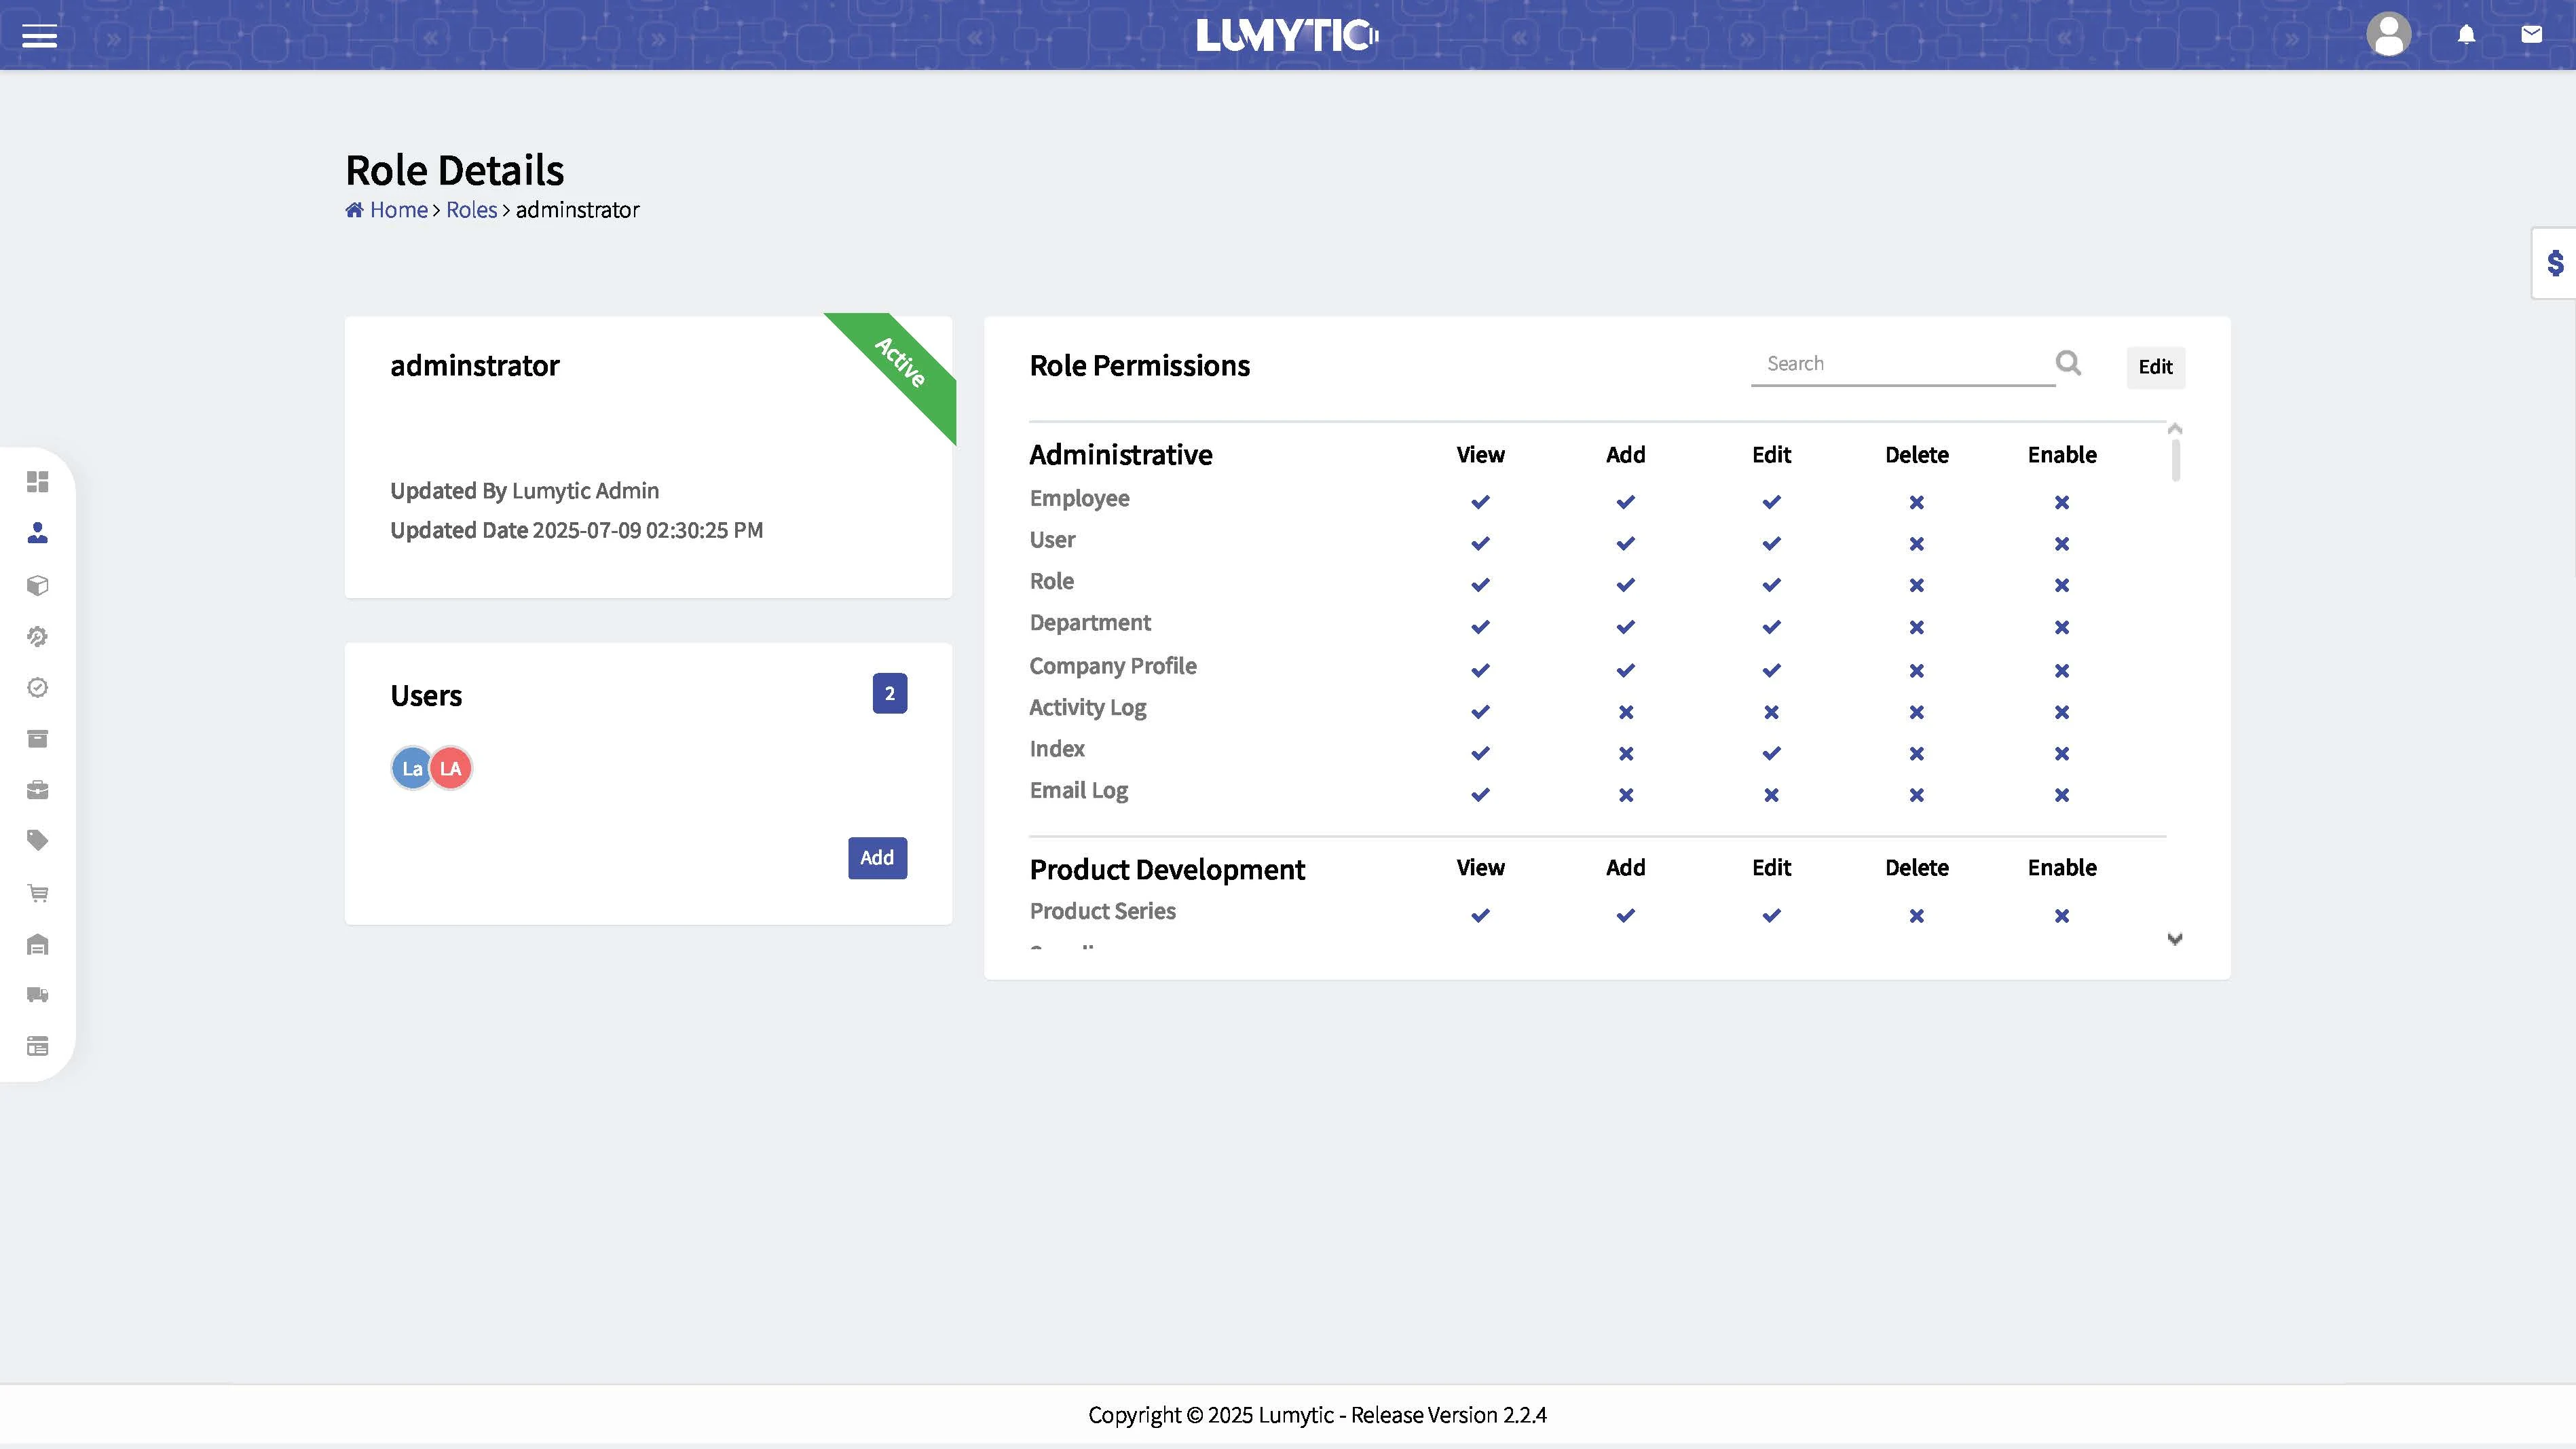
Task: Open the hamburger menu
Action: pos(39,37)
